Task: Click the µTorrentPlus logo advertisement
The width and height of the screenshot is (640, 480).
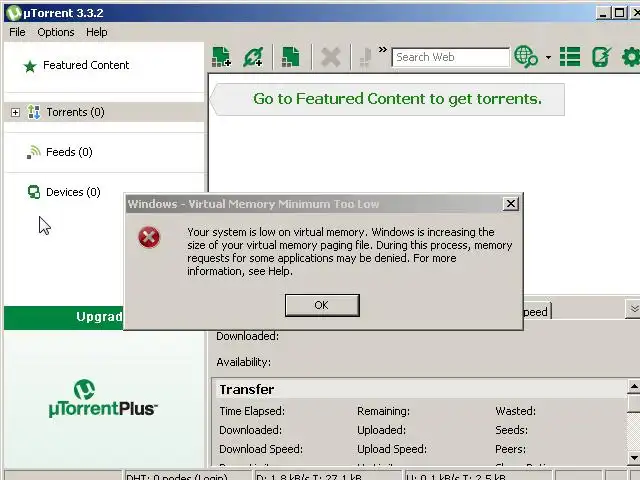Action: pyautogui.click(x=103, y=399)
